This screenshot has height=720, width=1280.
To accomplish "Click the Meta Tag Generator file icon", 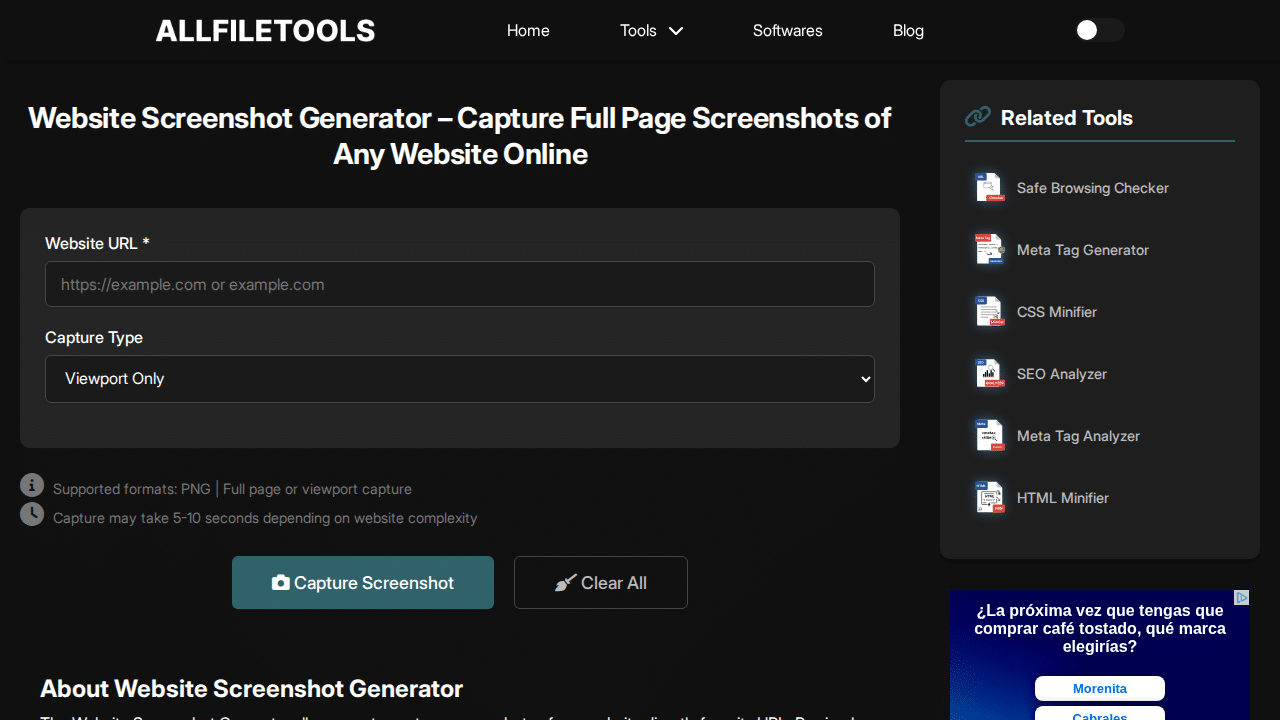I will (989, 250).
